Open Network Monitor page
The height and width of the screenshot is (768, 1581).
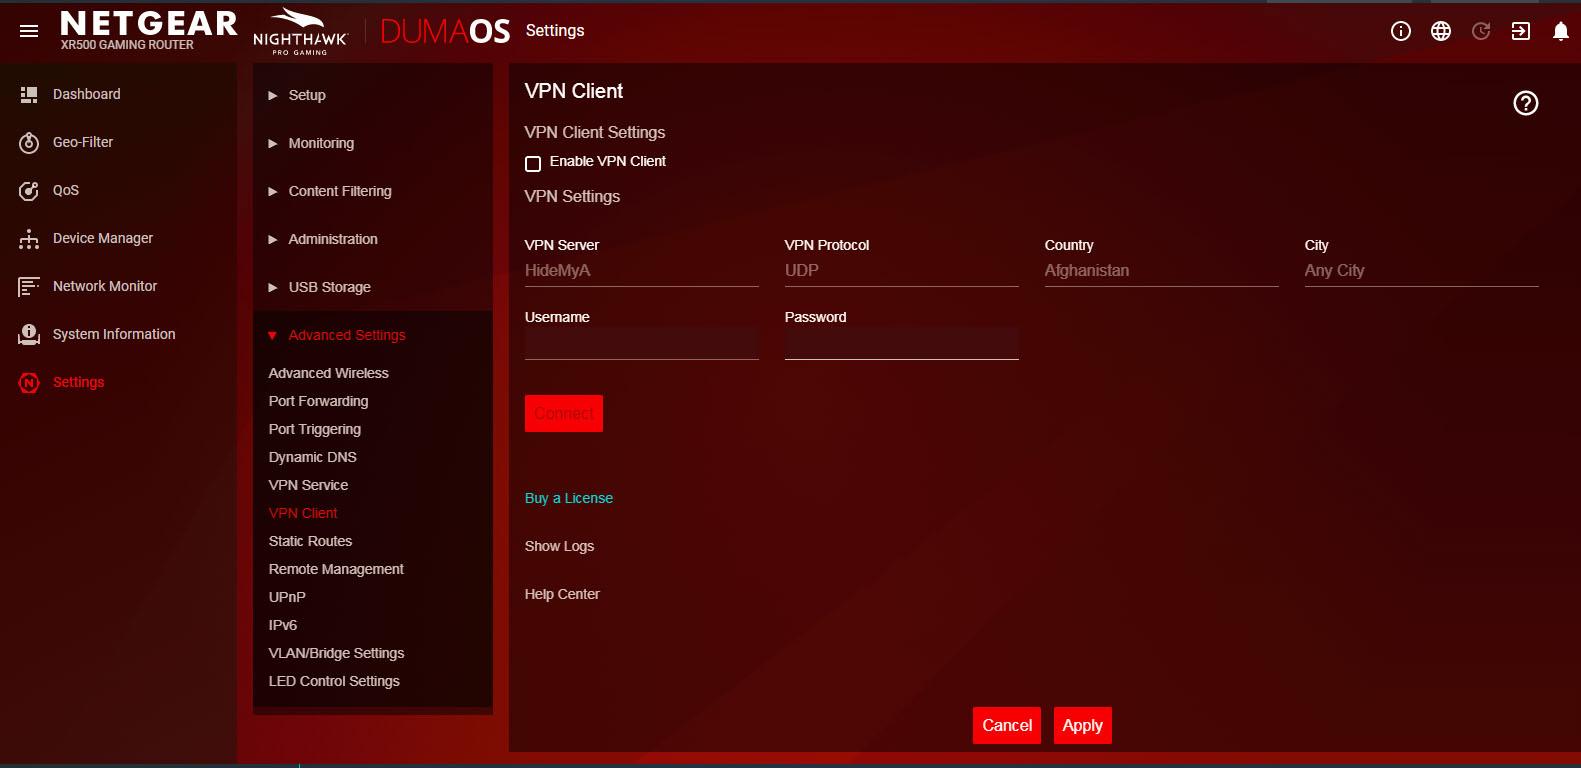tap(105, 286)
